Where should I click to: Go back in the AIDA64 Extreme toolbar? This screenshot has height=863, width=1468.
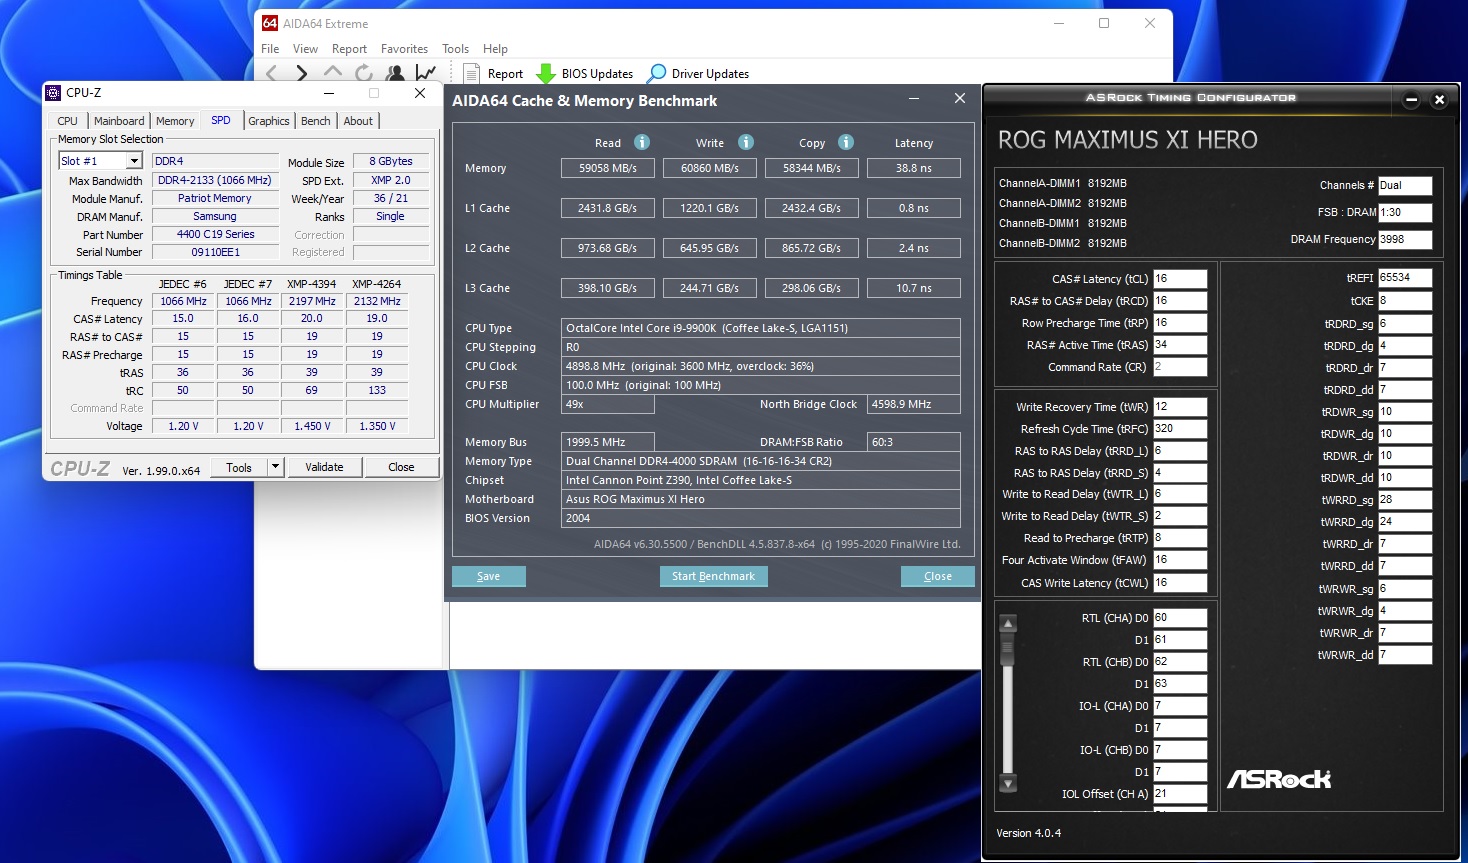click(271, 73)
